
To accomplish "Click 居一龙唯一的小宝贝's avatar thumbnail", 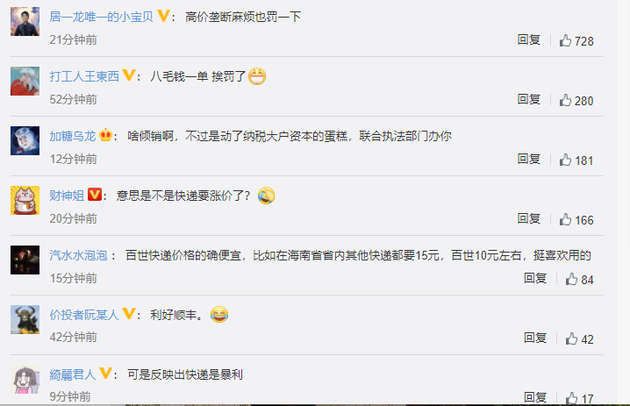I will 25,22.
